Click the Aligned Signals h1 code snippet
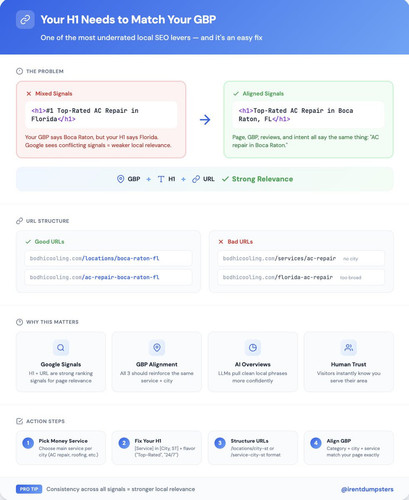Image resolution: width=409 pixels, height=500 pixels. coord(308,115)
